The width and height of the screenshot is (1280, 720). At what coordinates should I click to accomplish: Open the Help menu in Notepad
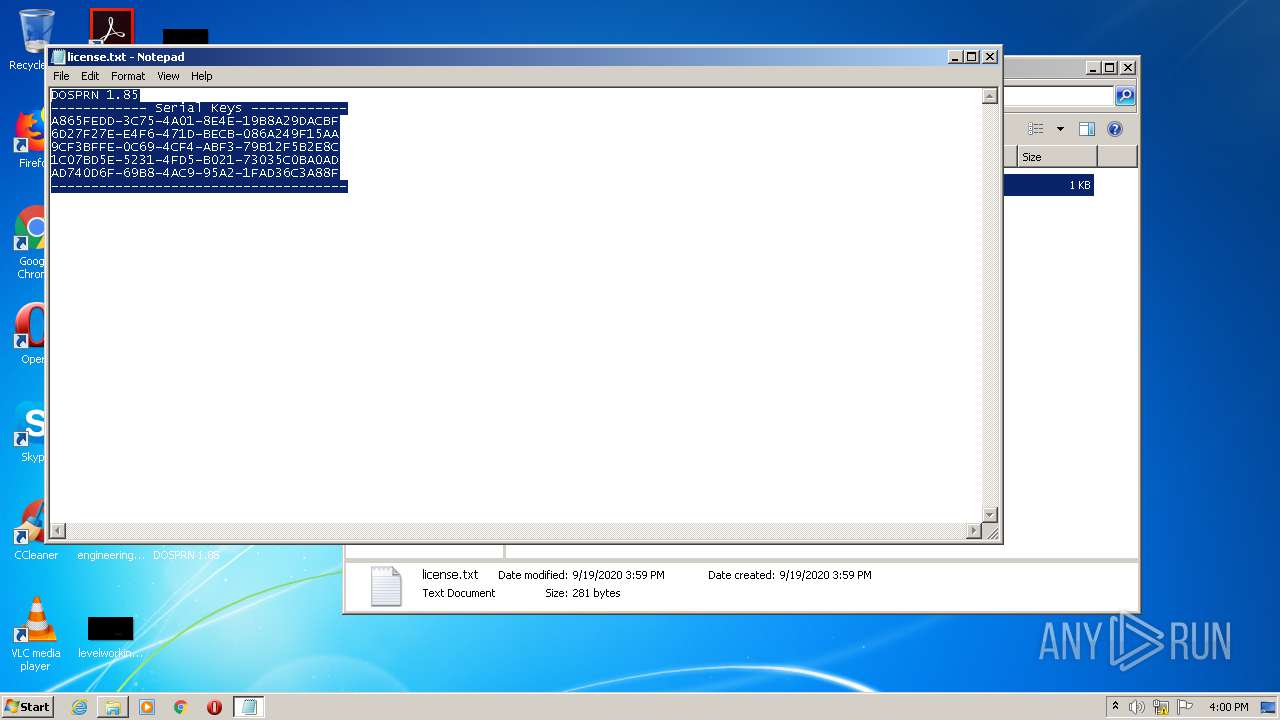point(202,76)
